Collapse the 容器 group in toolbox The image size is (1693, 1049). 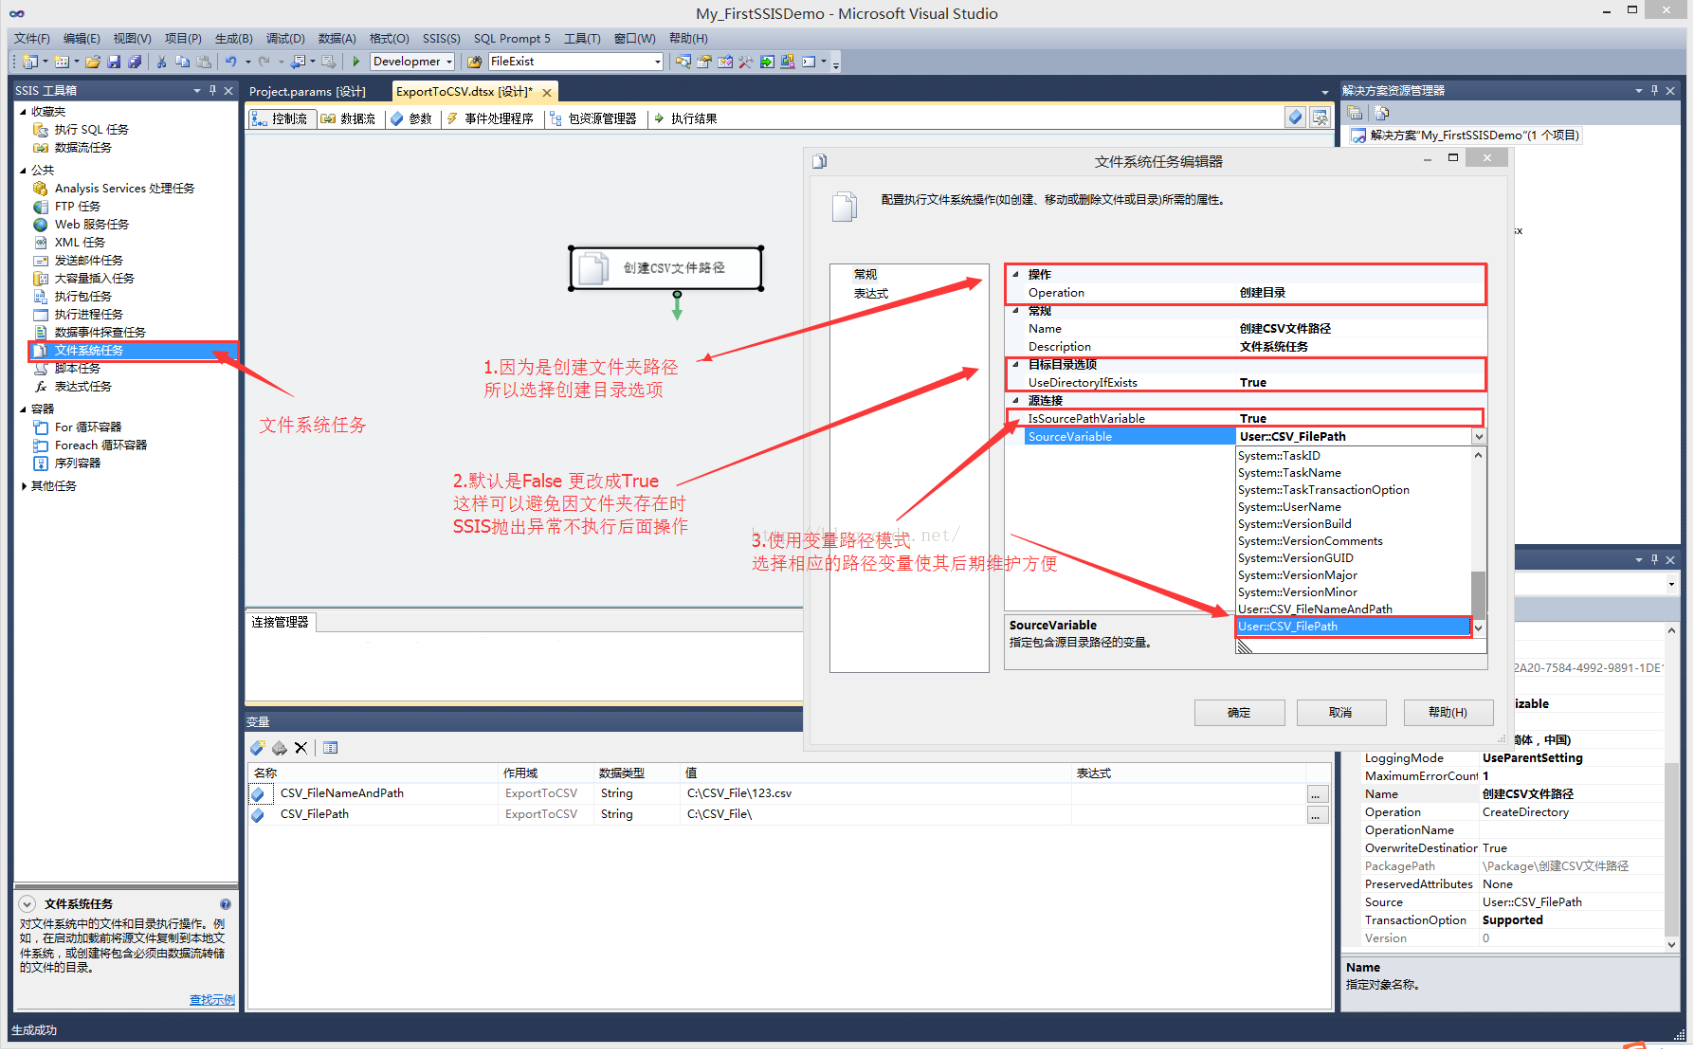23,409
